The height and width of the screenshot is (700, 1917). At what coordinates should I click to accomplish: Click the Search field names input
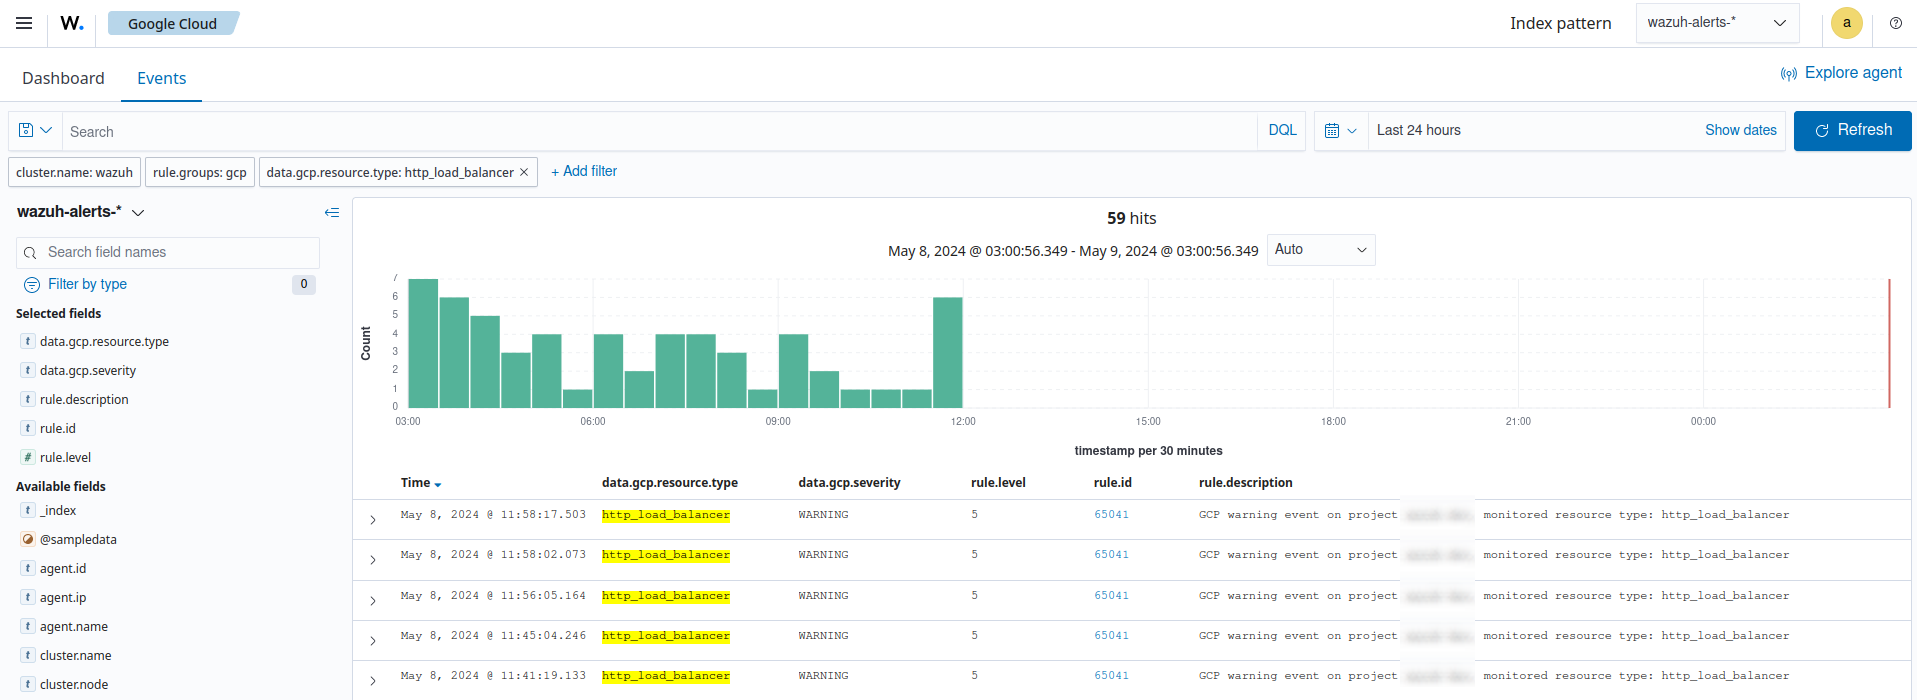pyautogui.click(x=168, y=253)
